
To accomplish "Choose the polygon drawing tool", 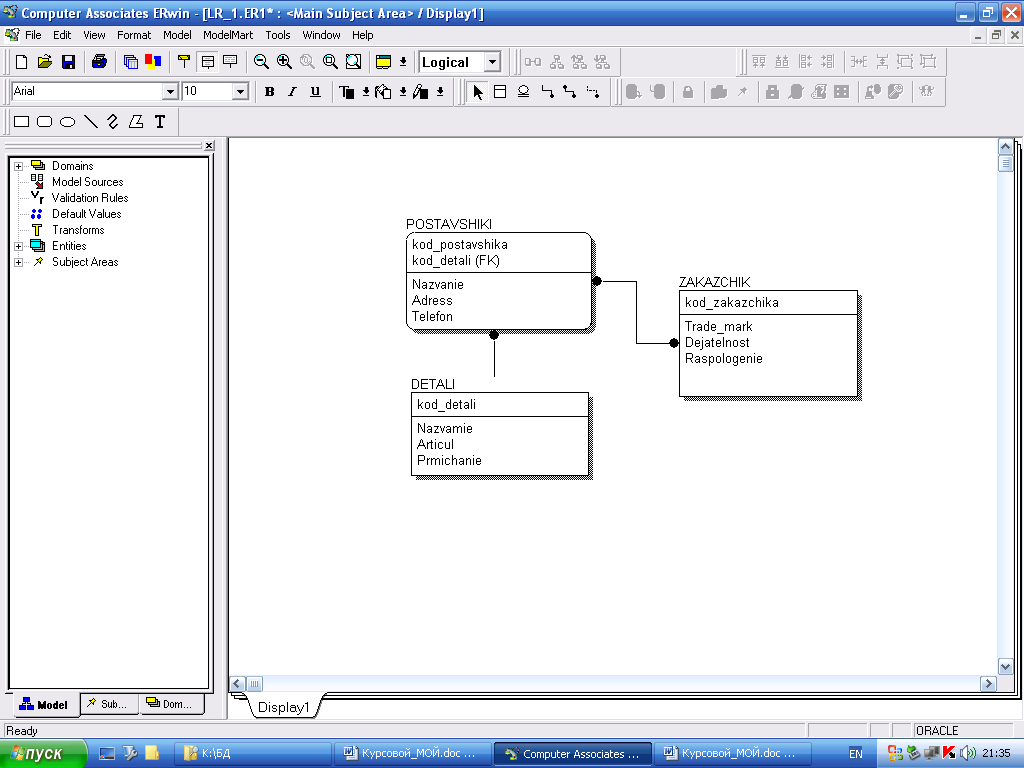I will (x=136, y=121).
